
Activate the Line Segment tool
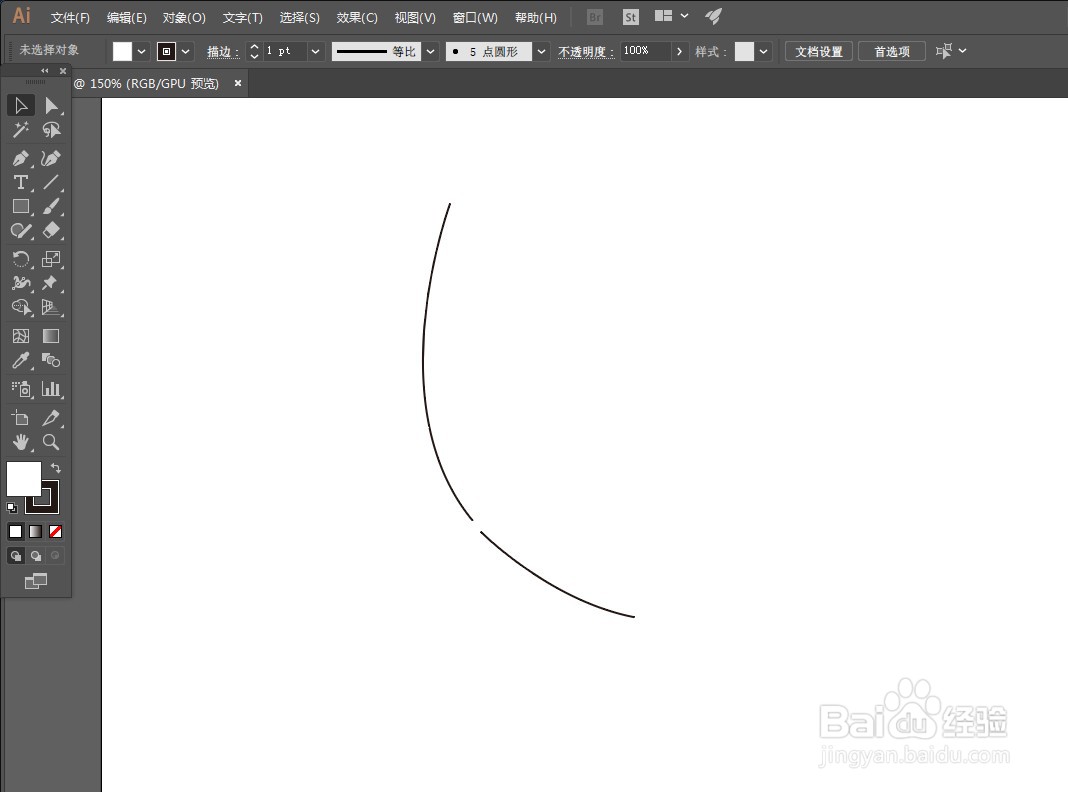pos(51,183)
